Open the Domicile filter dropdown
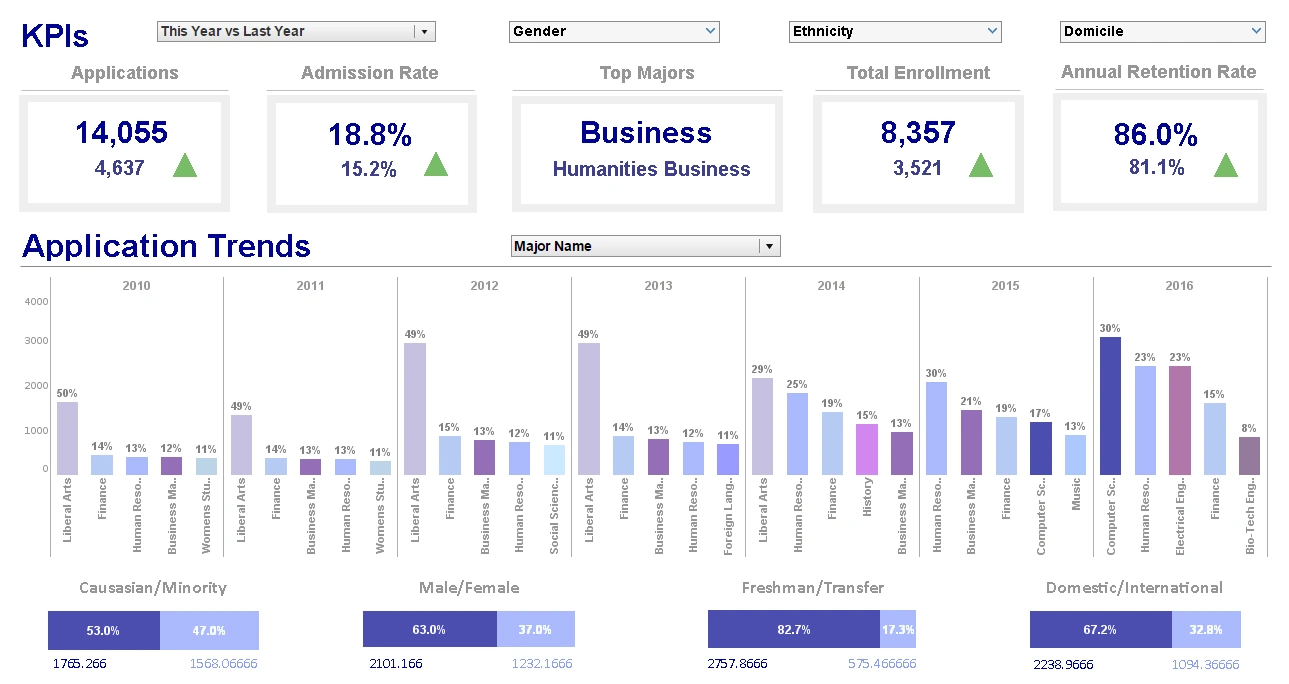This screenshot has width=1289, height=684. coord(1161,31)
